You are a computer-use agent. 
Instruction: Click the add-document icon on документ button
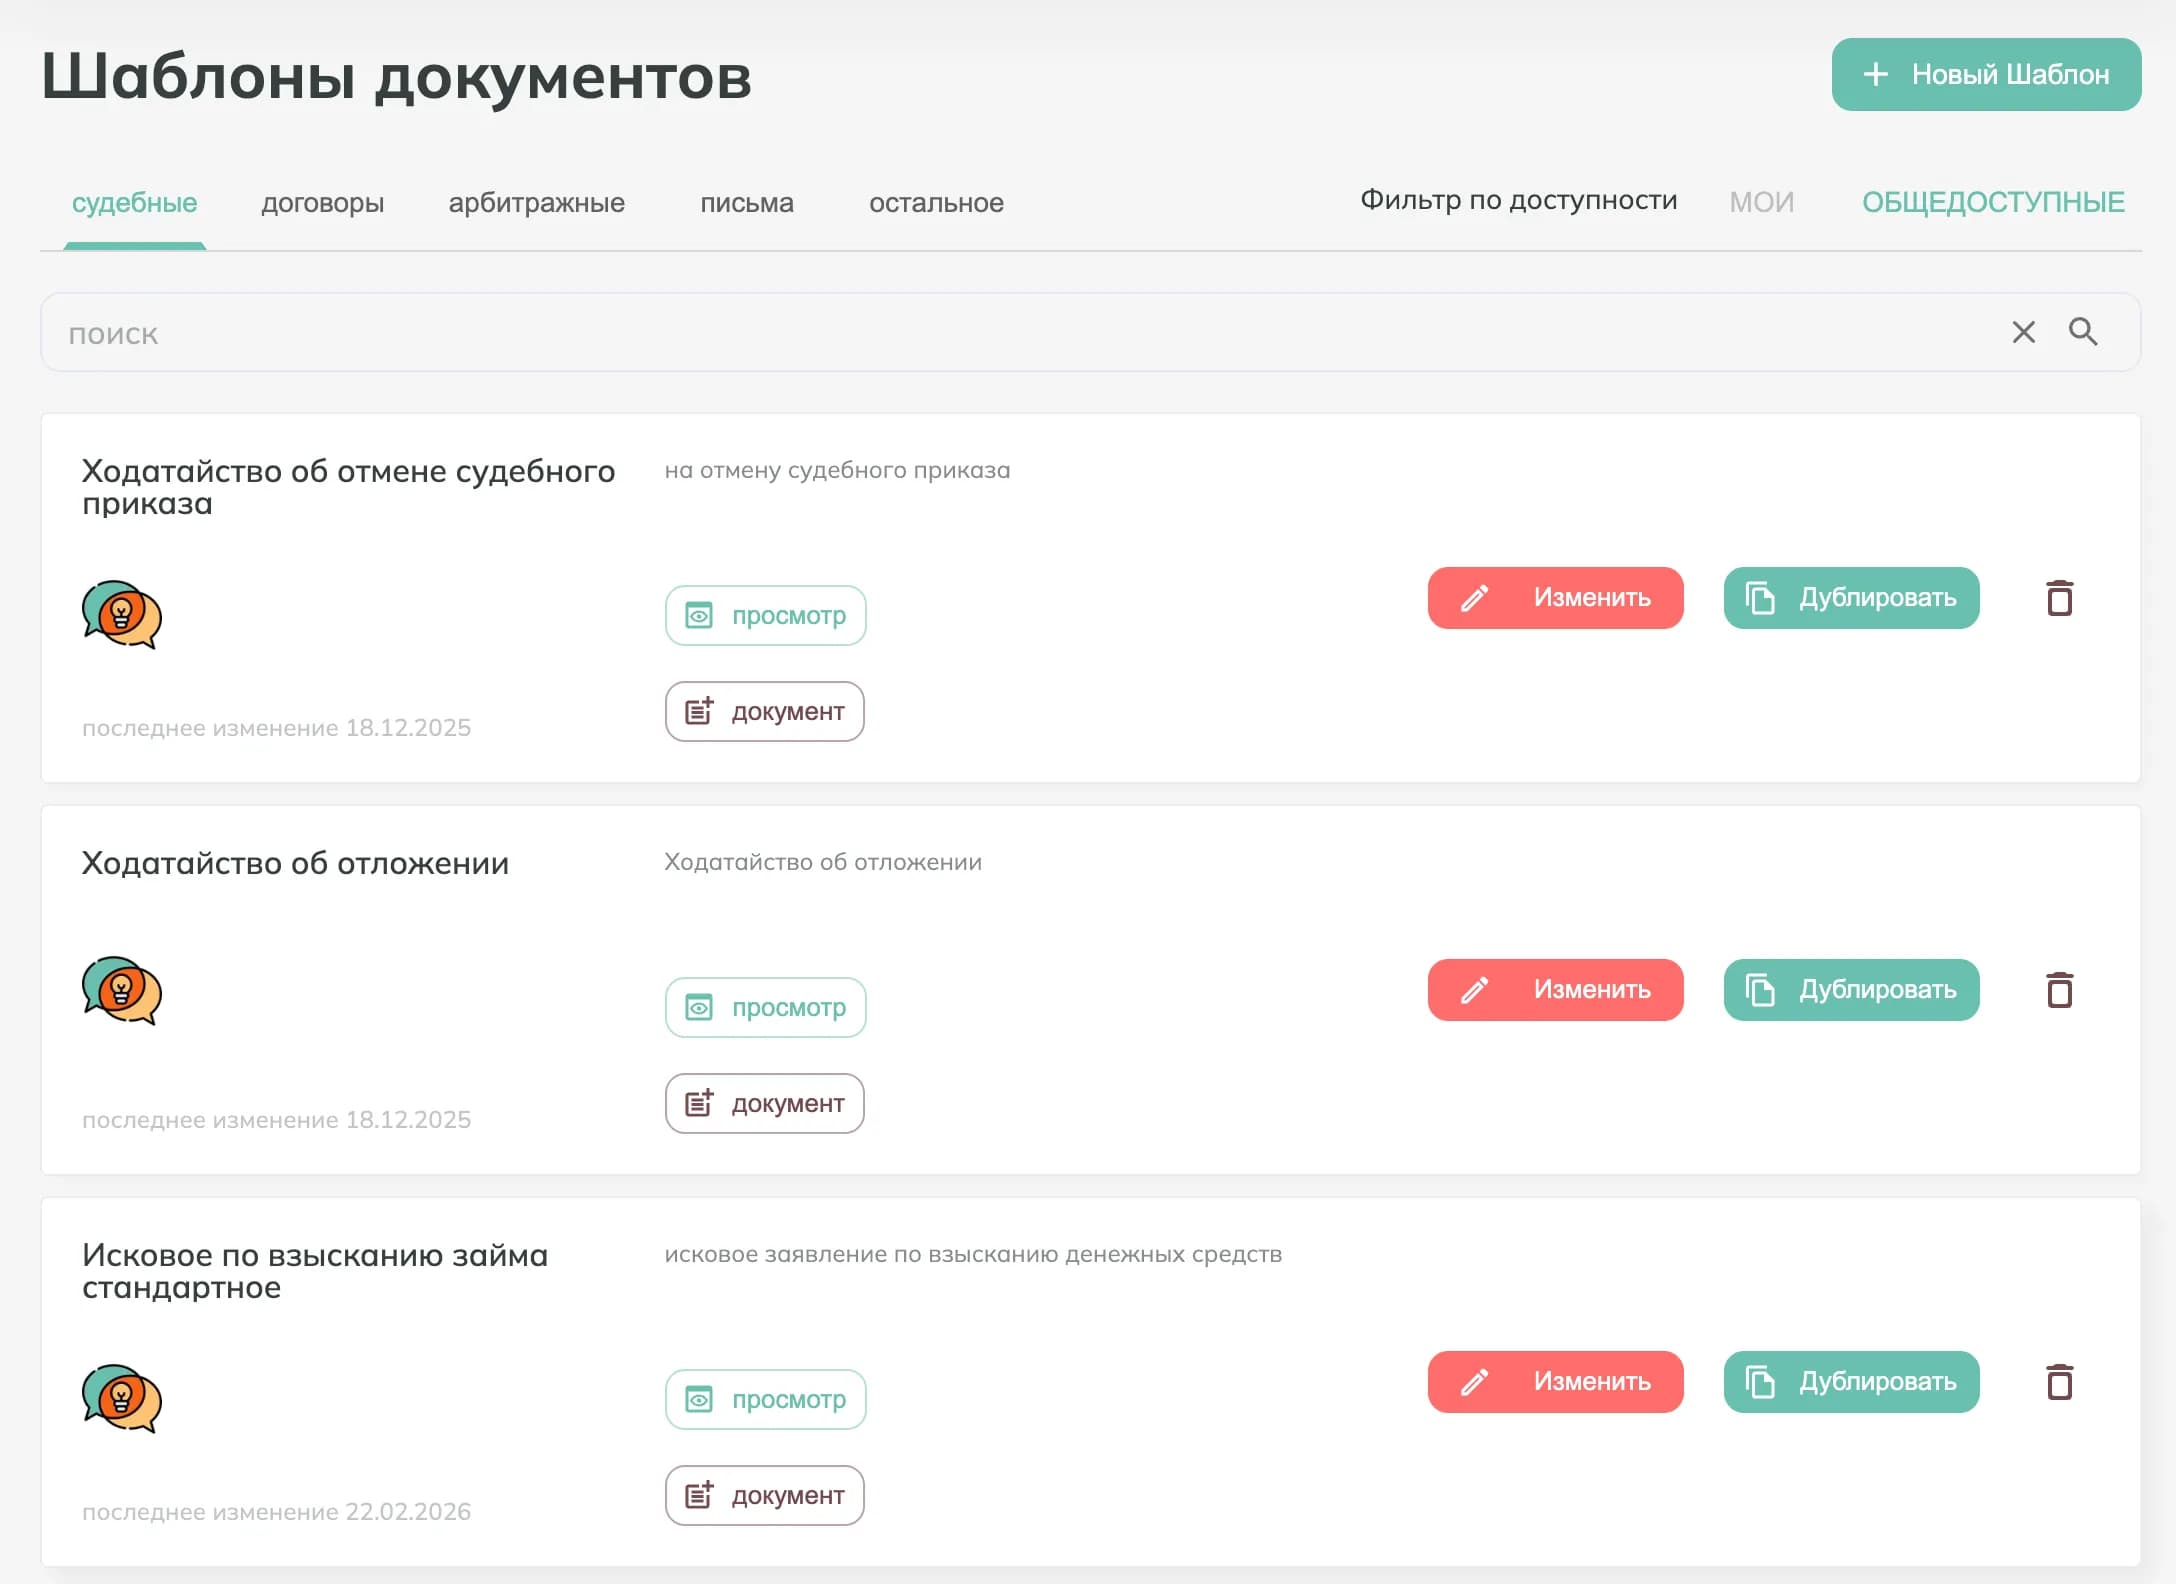pos(701,711)
